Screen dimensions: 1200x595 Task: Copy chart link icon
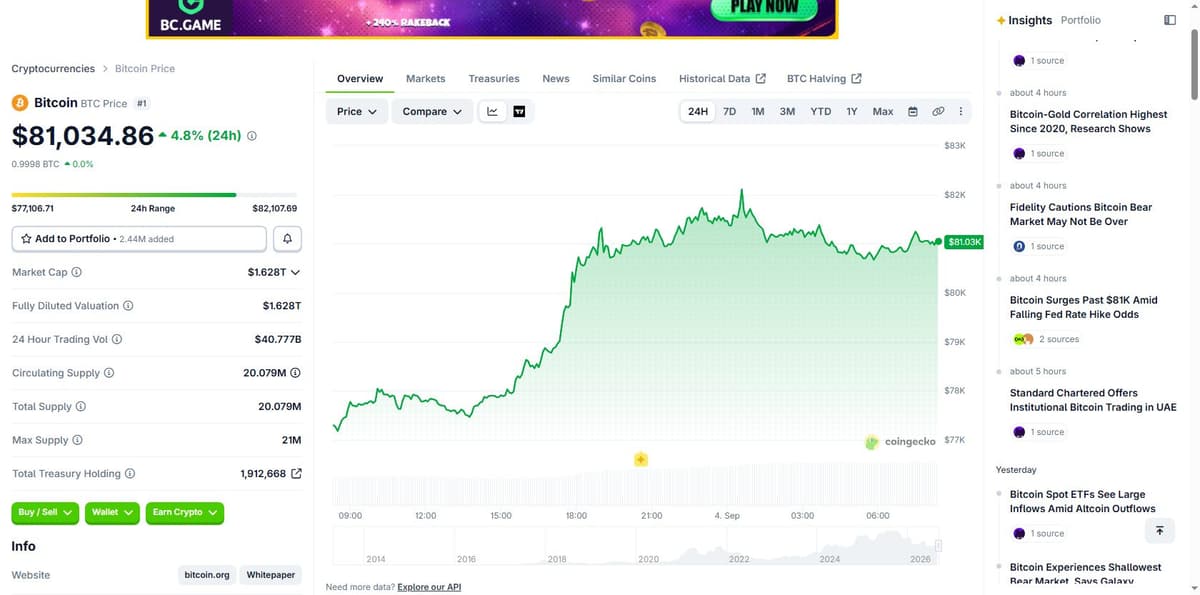(938, 111)
